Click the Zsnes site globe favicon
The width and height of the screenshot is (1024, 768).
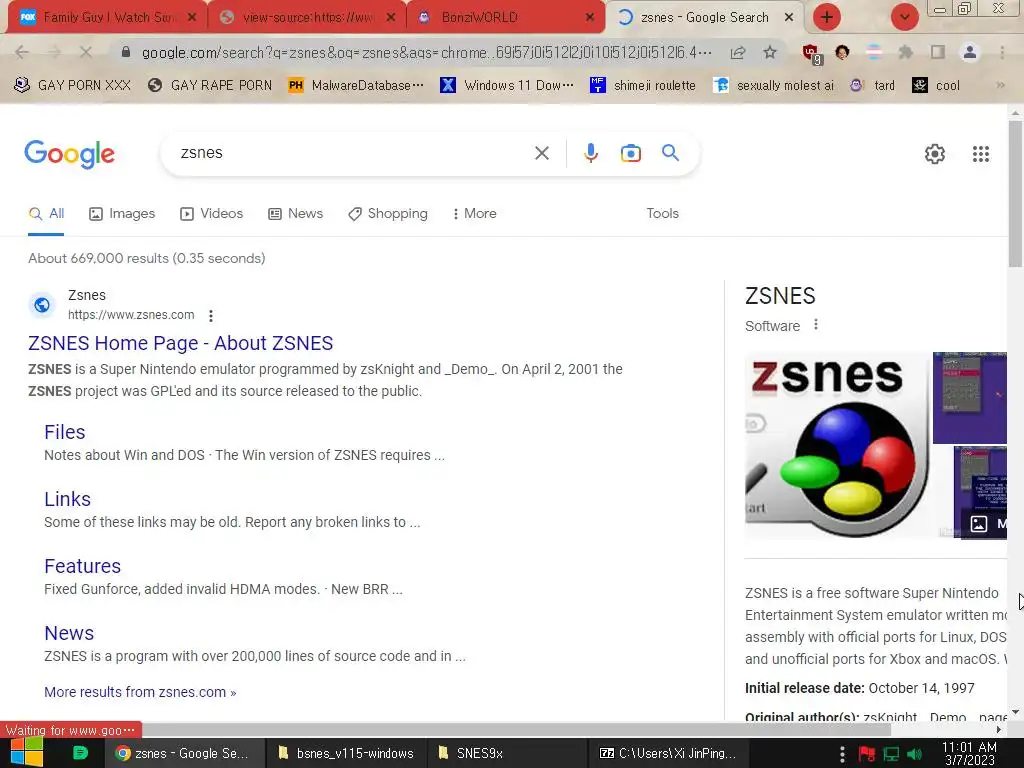42,305
